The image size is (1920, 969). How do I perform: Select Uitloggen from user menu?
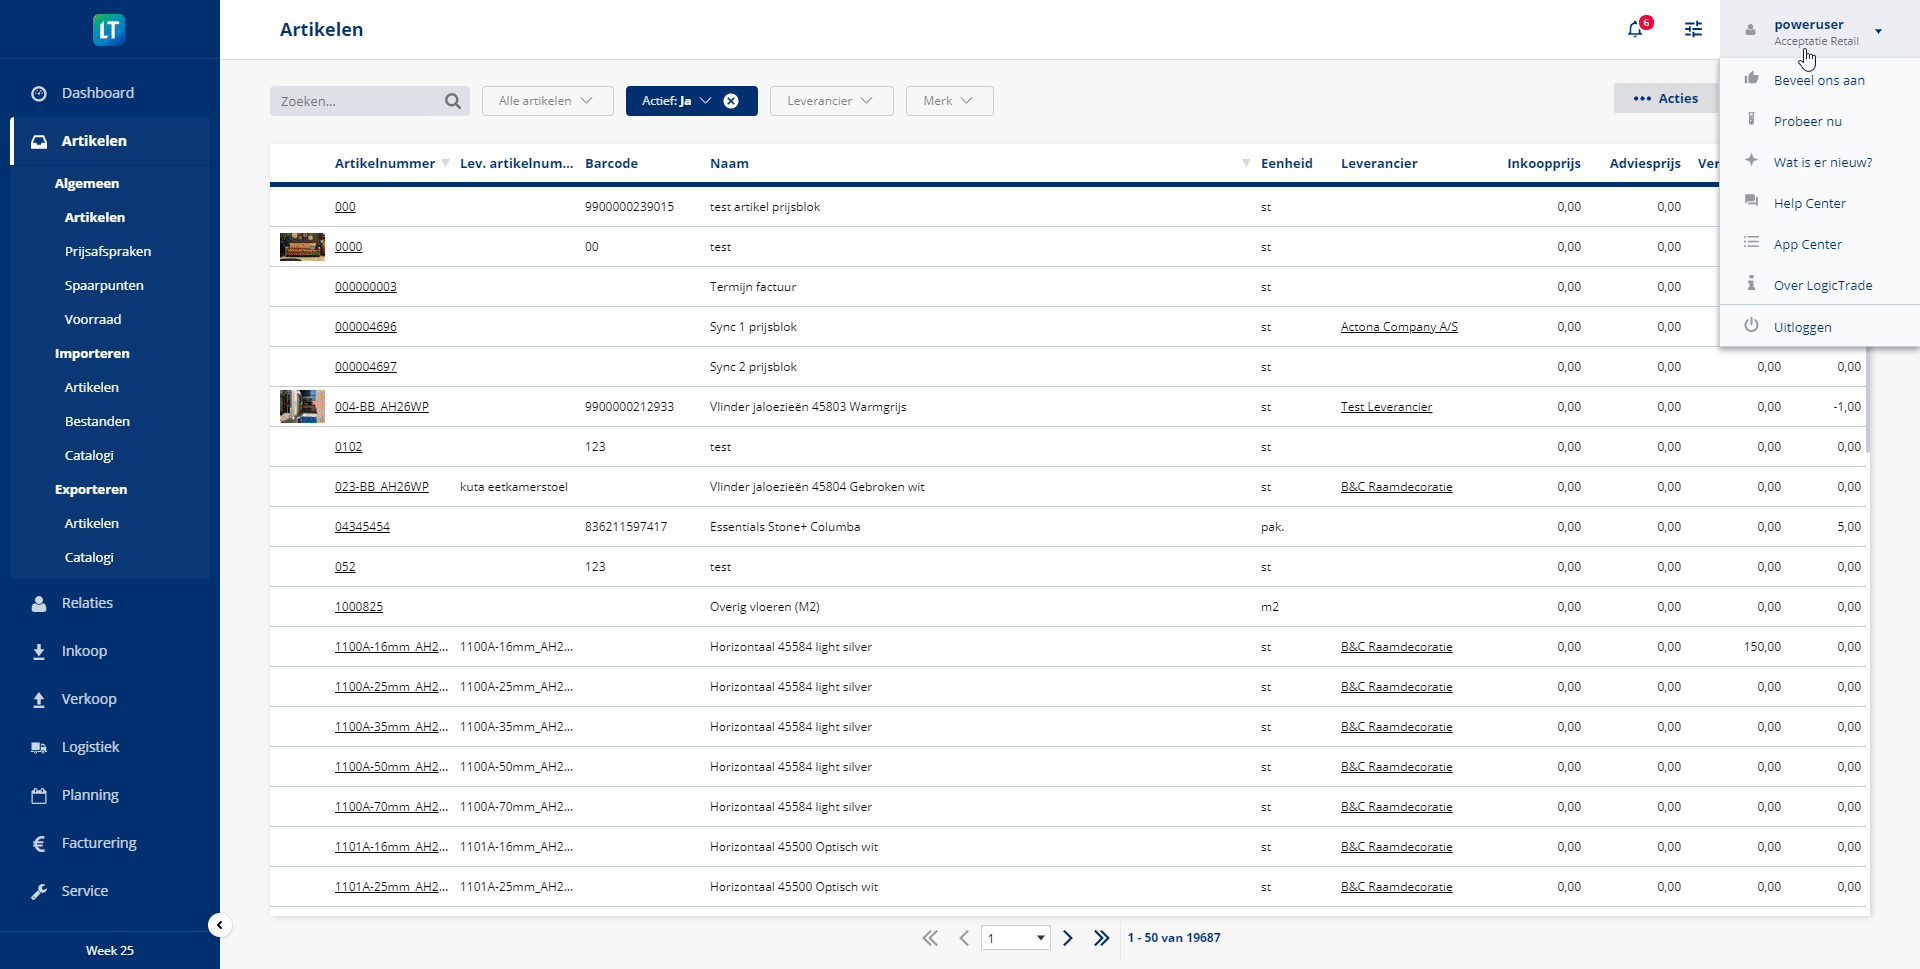[x=1802, y=327]
